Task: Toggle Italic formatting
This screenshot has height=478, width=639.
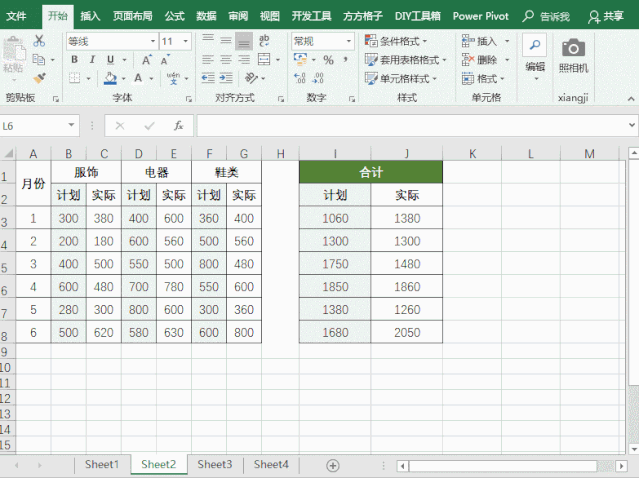Action: [x=92, y=59]
